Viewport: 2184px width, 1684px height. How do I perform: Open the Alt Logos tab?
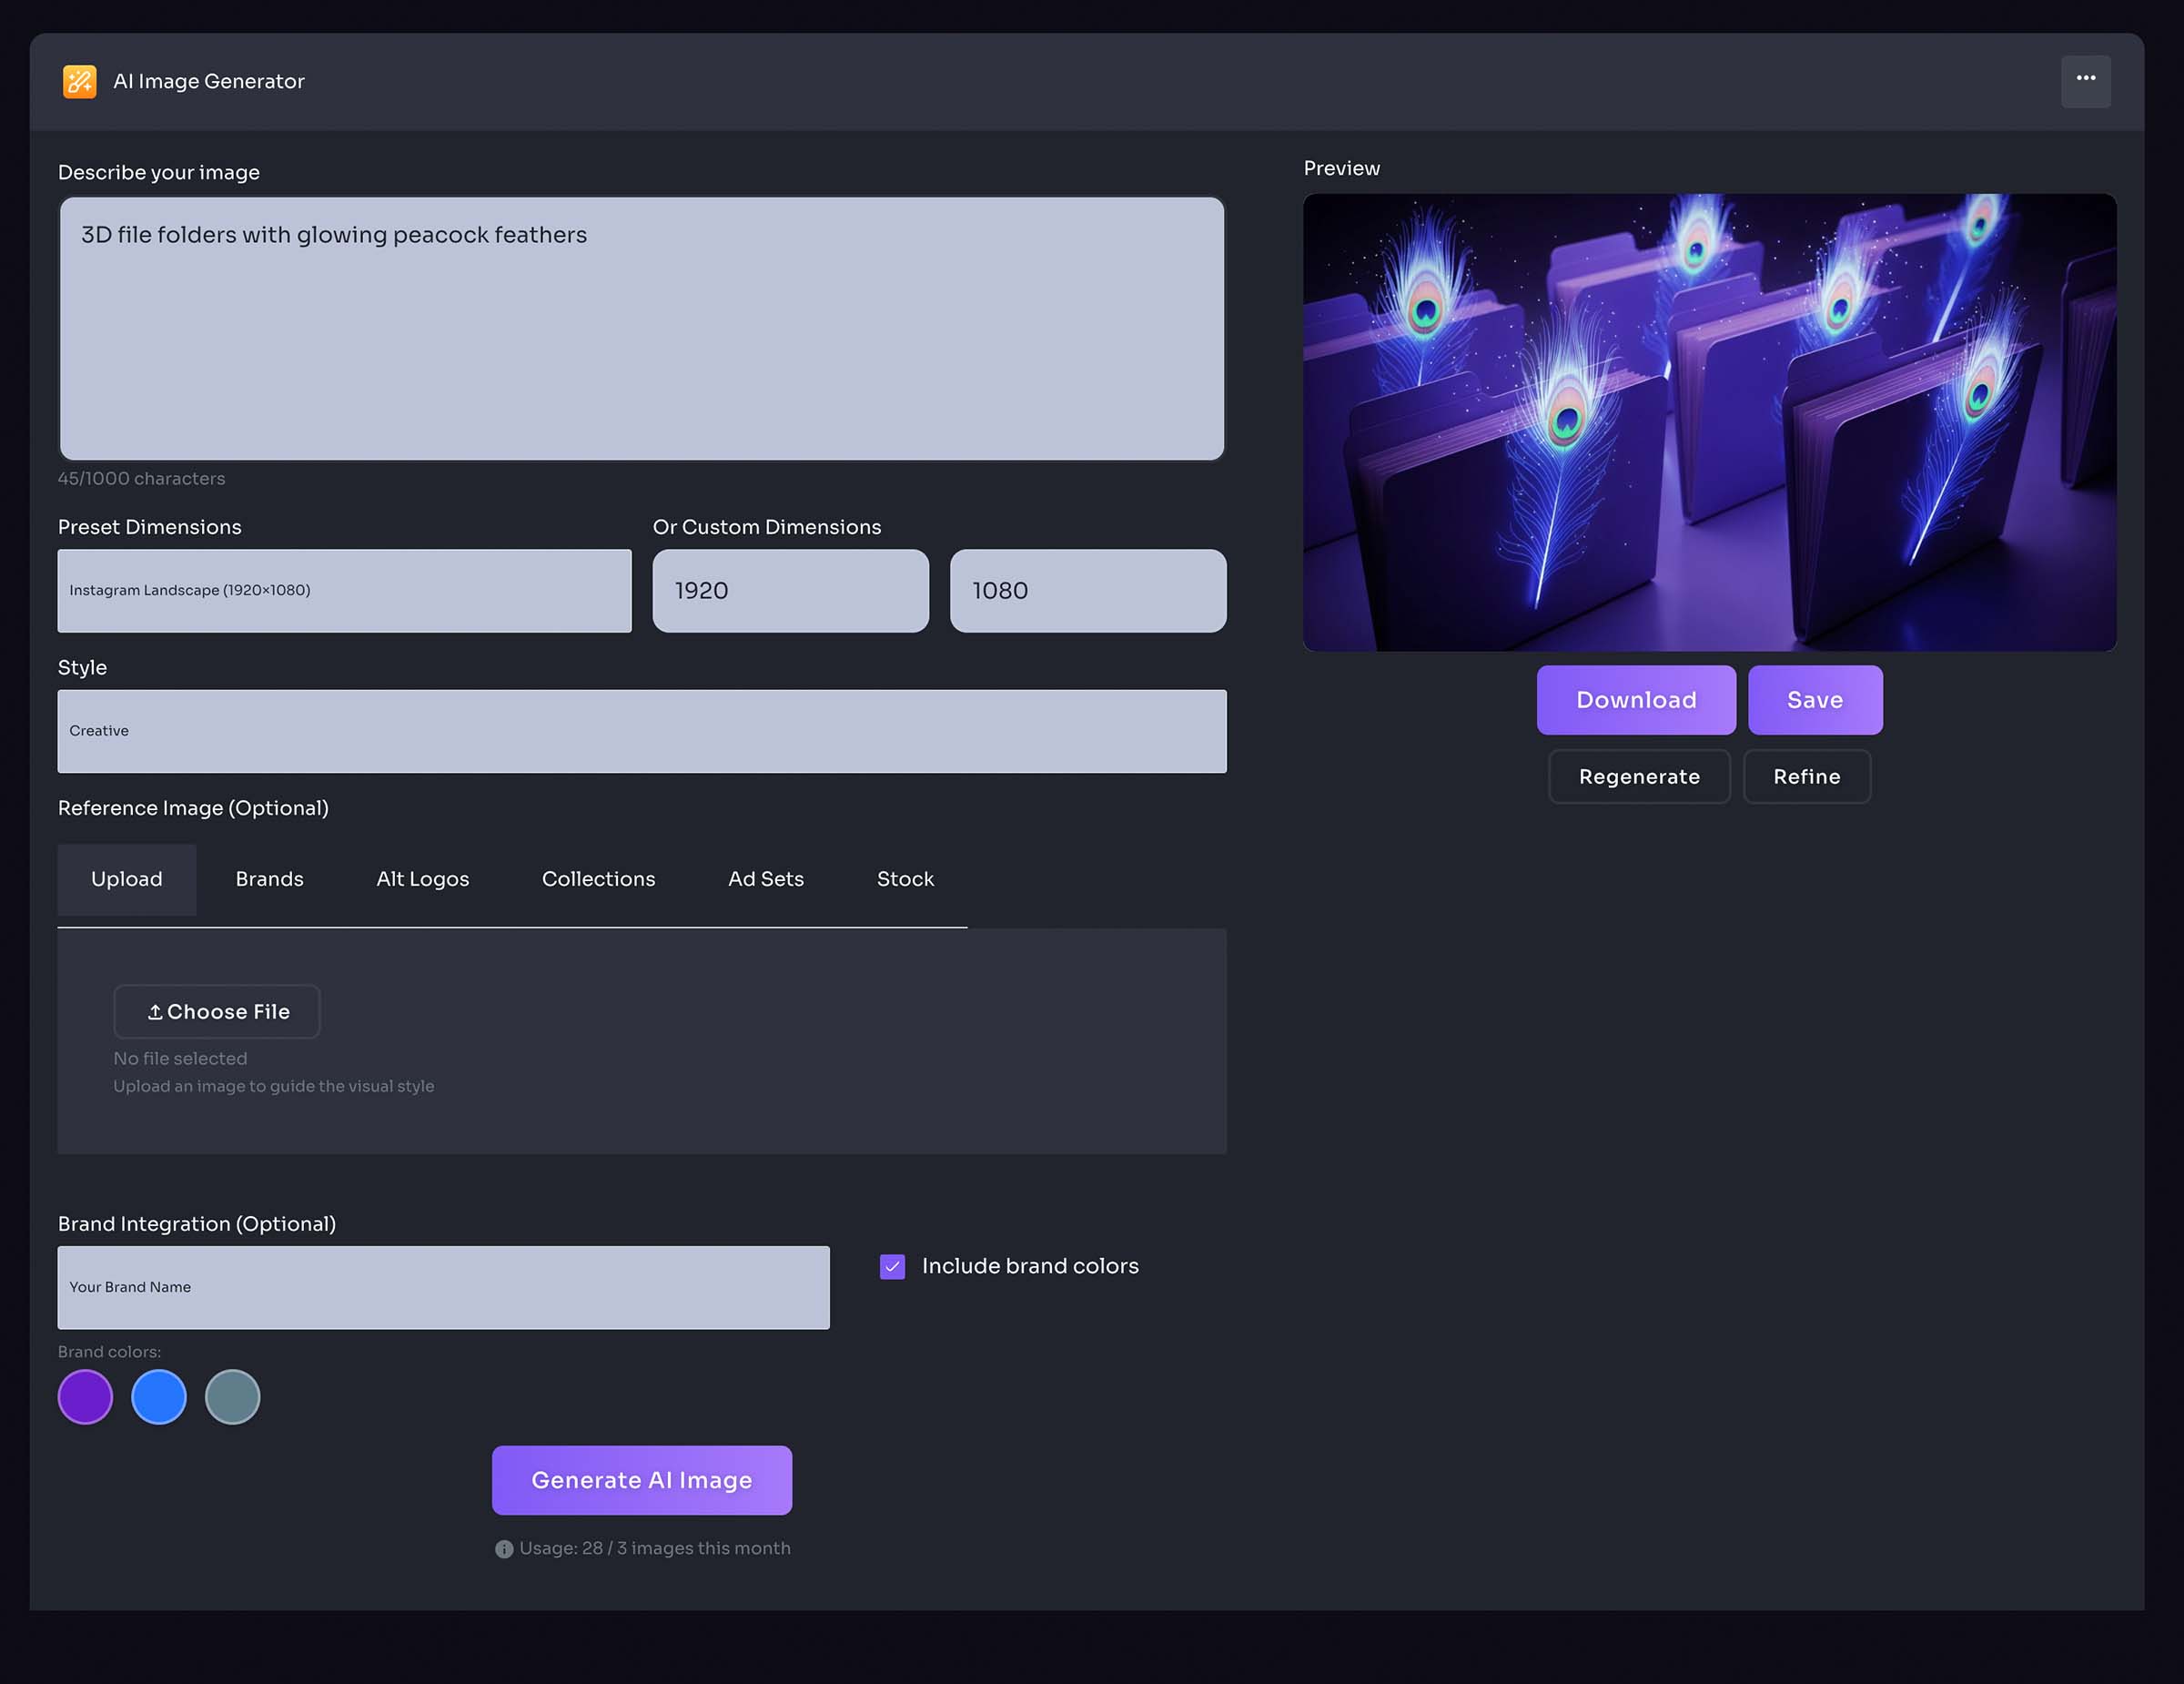[422, 879]
